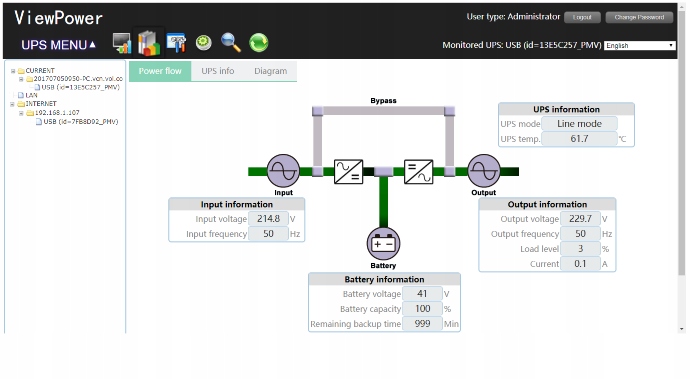Open the monitor with bar chart toolbar icon
Viewport: 691px width, 379px height.
(122, 43)
